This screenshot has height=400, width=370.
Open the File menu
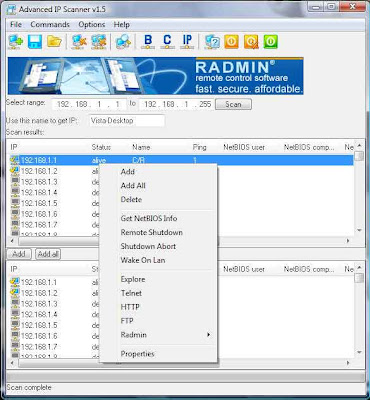click(x=16, y=25)
